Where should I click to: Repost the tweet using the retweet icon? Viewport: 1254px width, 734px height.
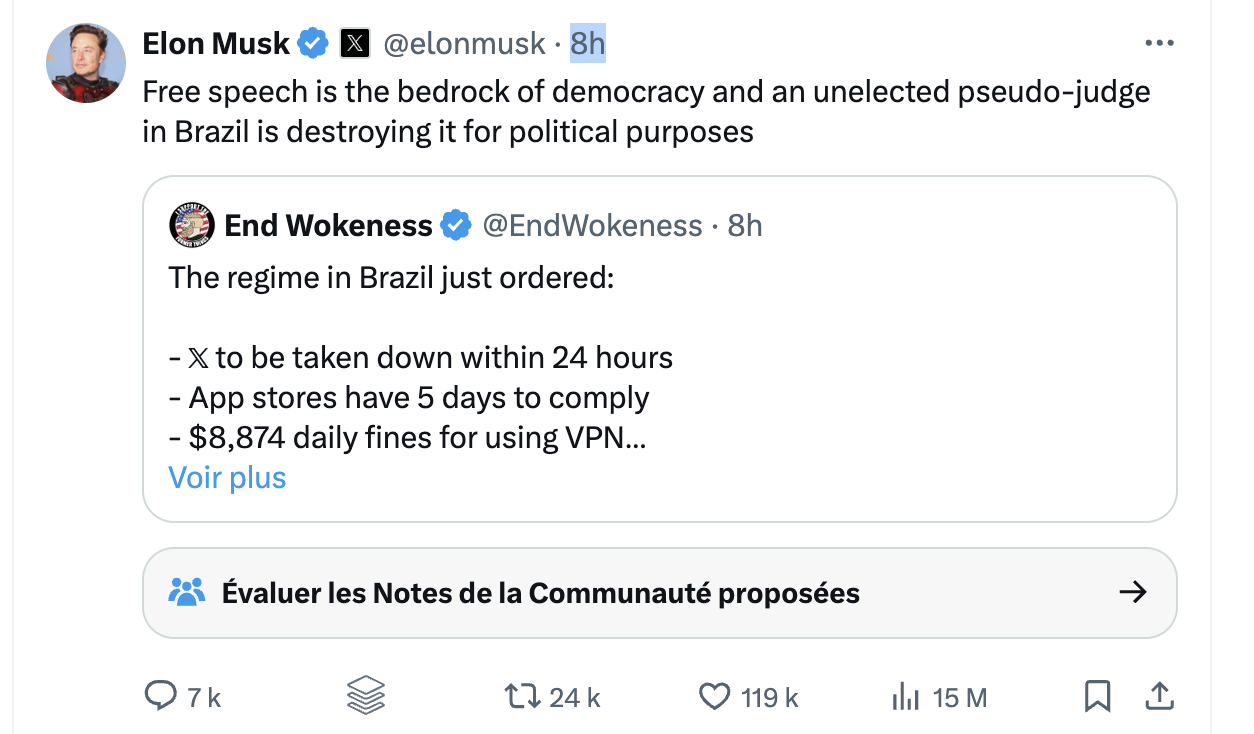pos(521,696)
